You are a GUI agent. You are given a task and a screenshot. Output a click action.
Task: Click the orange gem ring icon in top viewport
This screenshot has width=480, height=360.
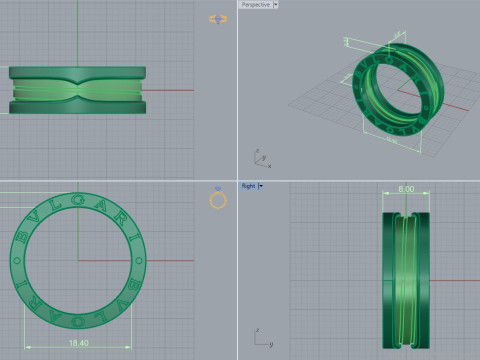[218, 19]
